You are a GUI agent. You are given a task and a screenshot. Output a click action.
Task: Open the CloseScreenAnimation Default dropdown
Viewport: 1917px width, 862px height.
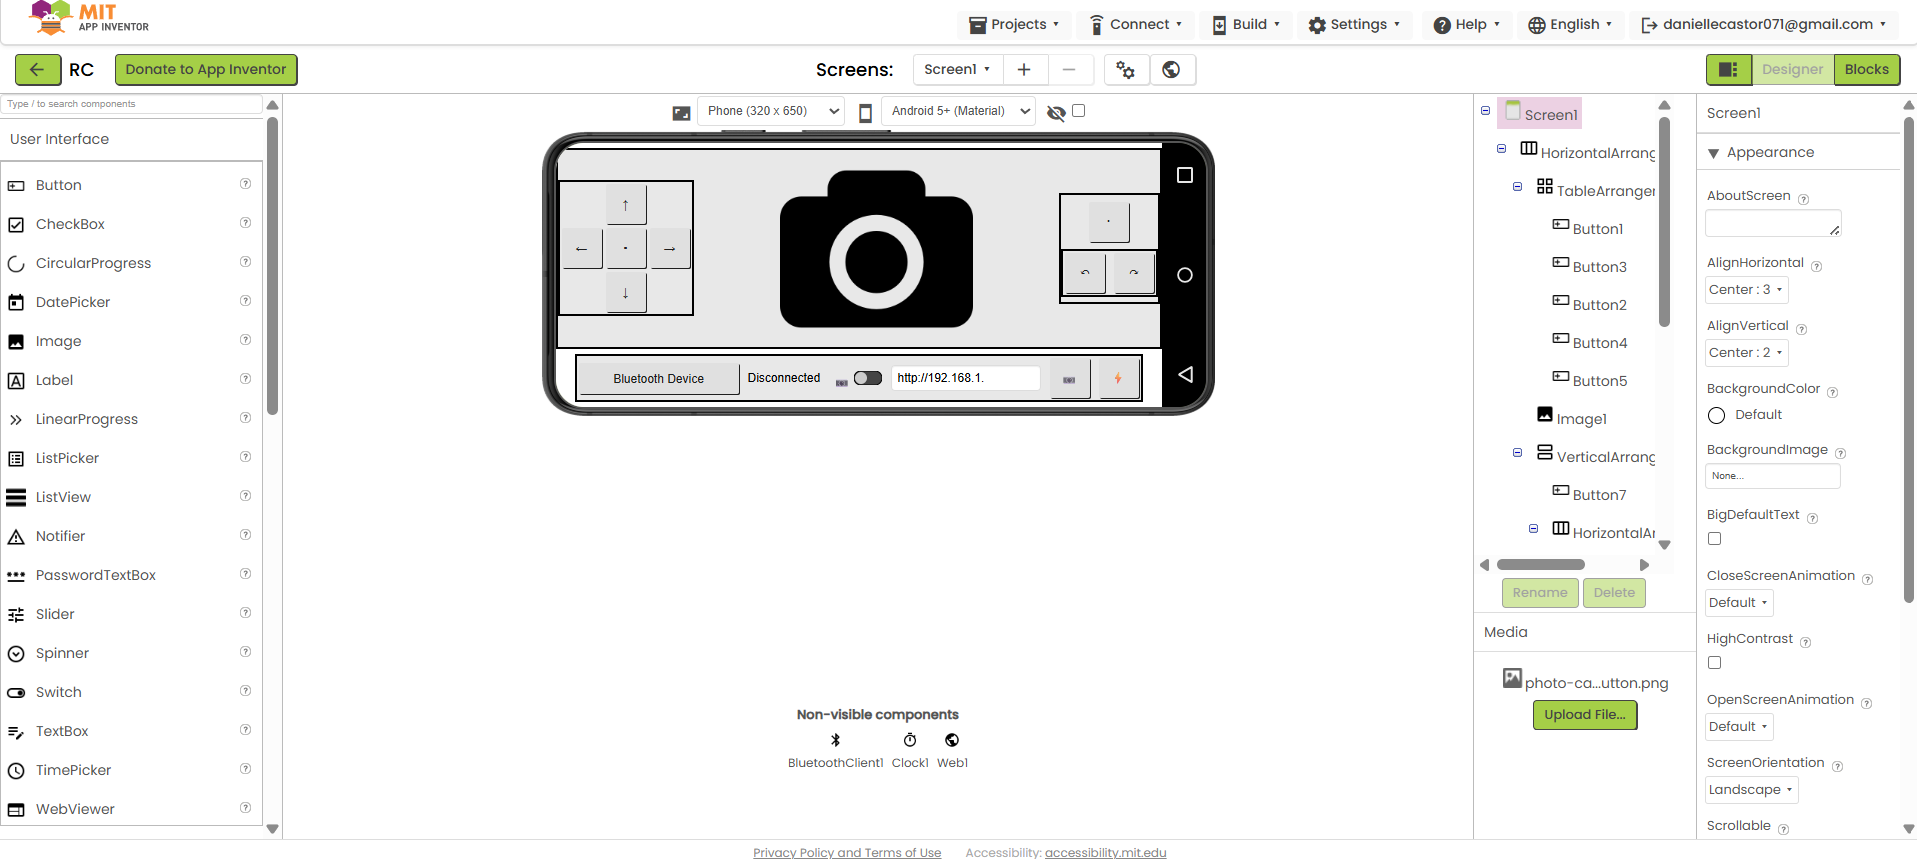click(1739, 603)
